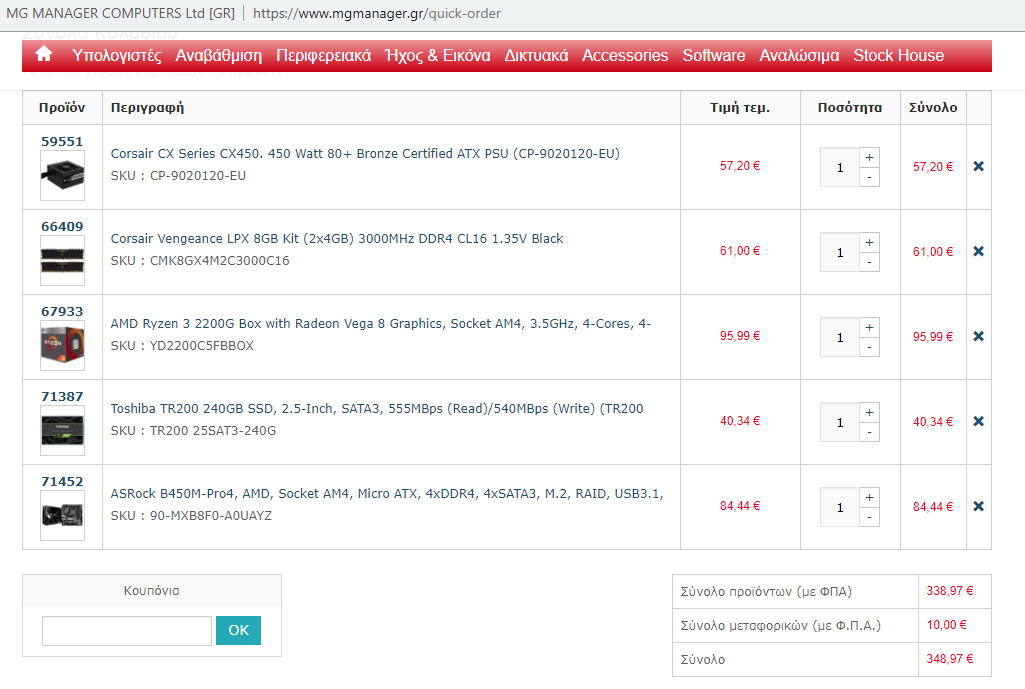Go to the home icon in the menu bar
1025x689 pixels.
point(44,54)
